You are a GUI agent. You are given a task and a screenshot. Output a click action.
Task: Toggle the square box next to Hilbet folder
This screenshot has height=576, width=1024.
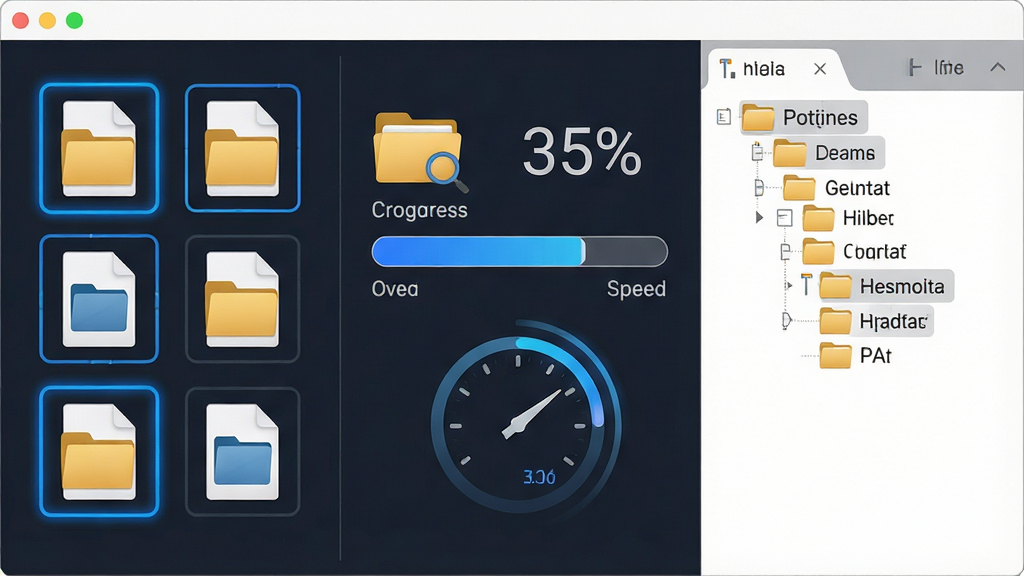pyautogui.click(x=784, y=218)
